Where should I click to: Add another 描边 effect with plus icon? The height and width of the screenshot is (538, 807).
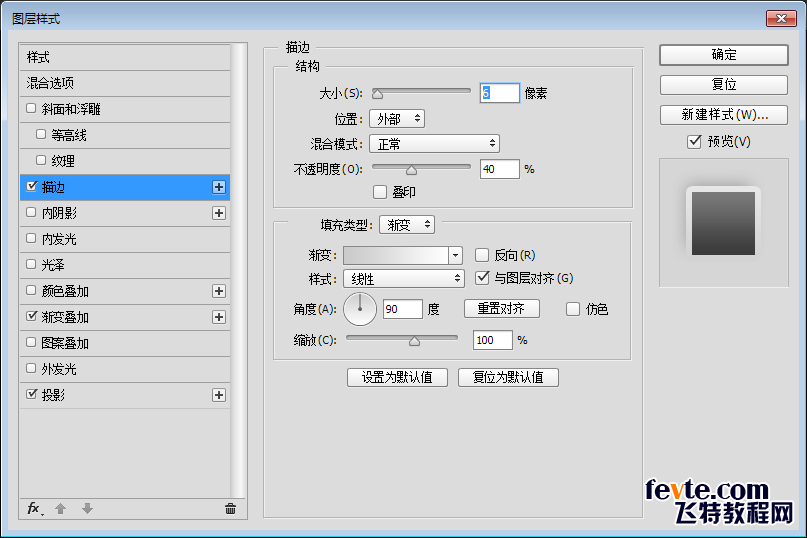click(219, 187)
